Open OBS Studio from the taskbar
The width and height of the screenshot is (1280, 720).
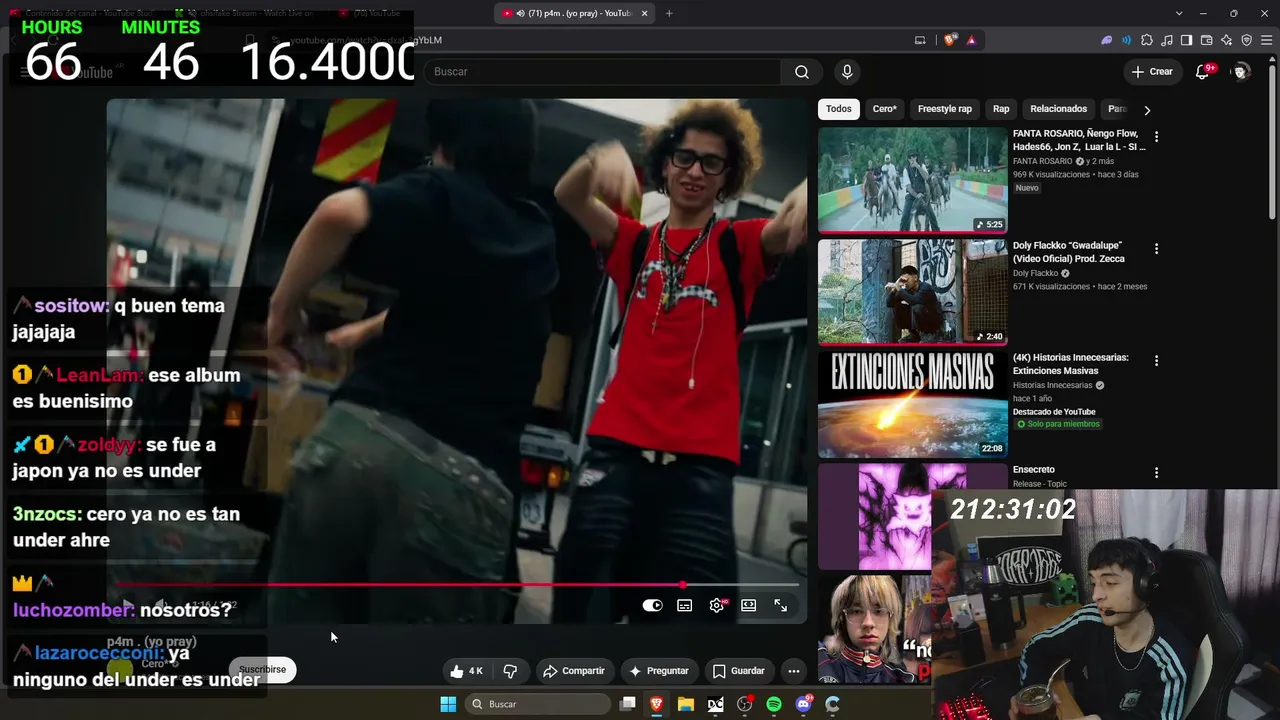745,704
